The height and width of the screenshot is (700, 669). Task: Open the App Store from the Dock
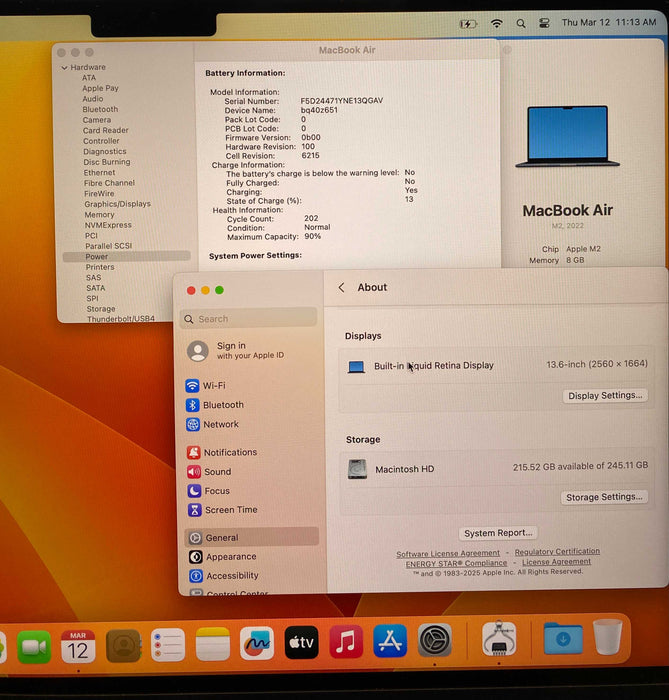tap(390, 641)
